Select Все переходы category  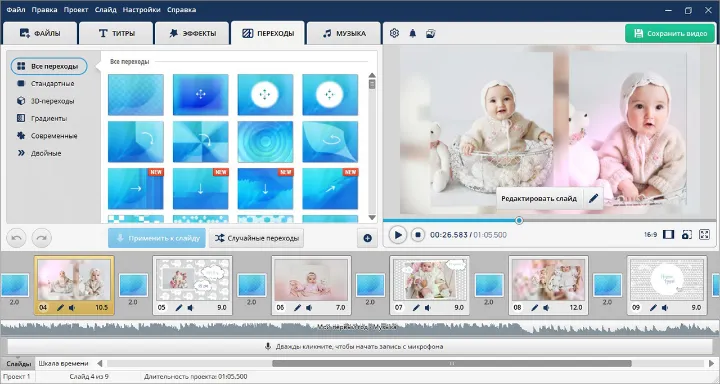[49, 66]
